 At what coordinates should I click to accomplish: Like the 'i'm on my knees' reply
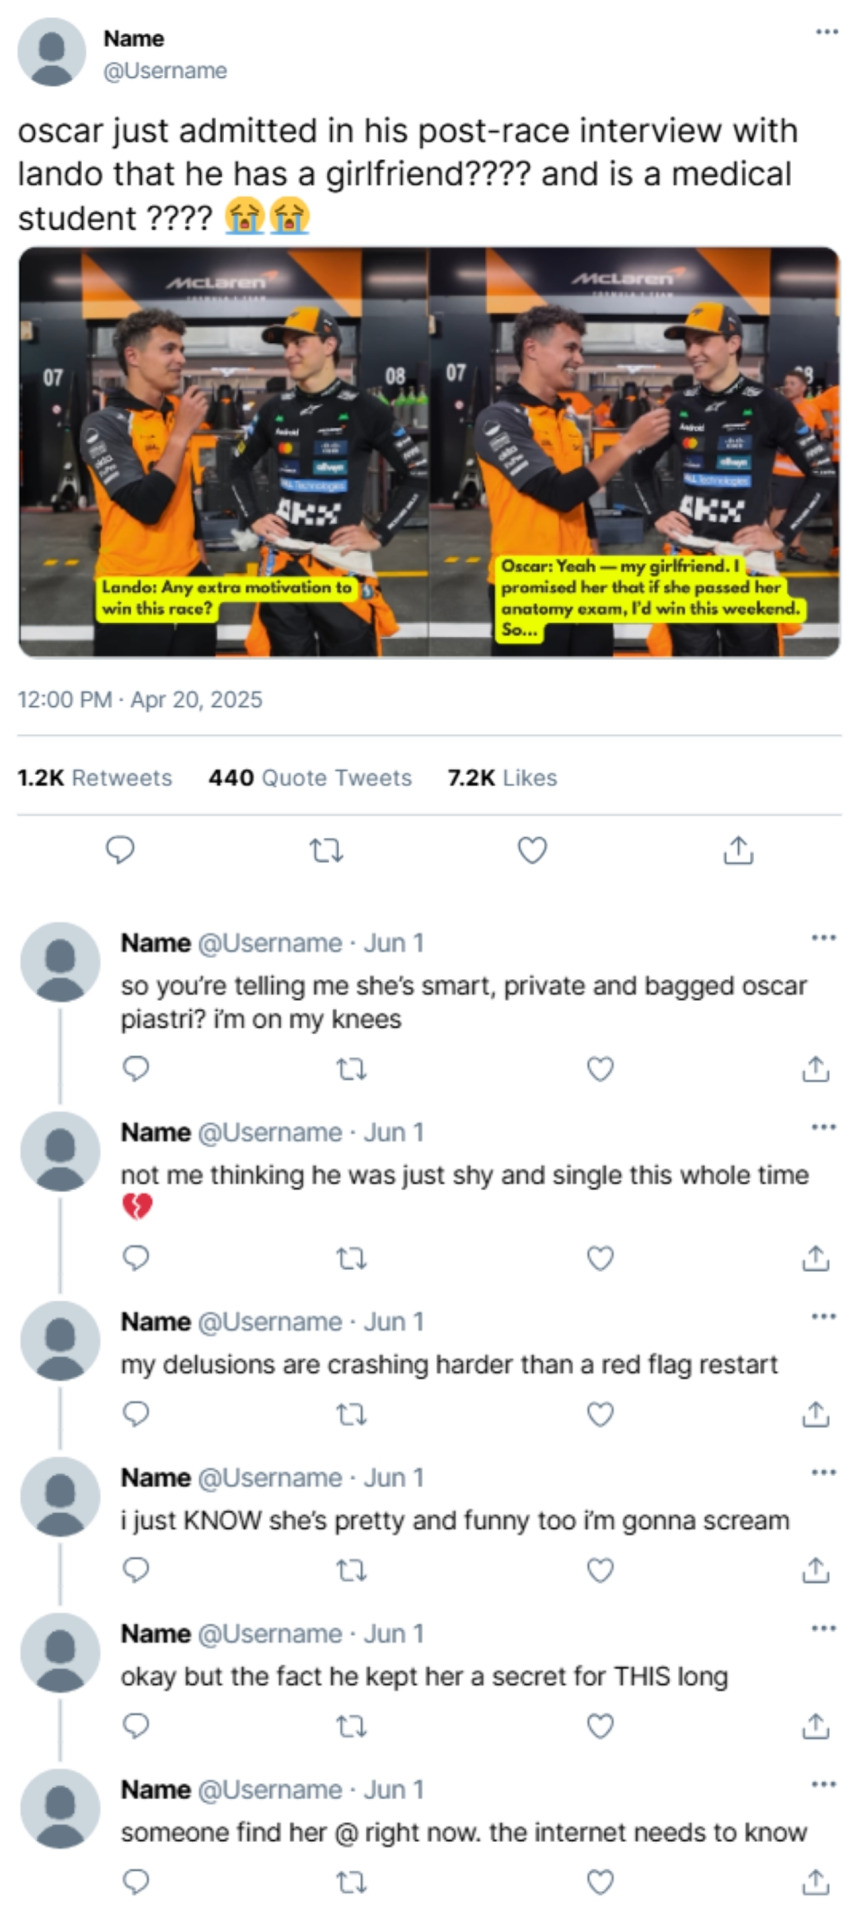599,1069
